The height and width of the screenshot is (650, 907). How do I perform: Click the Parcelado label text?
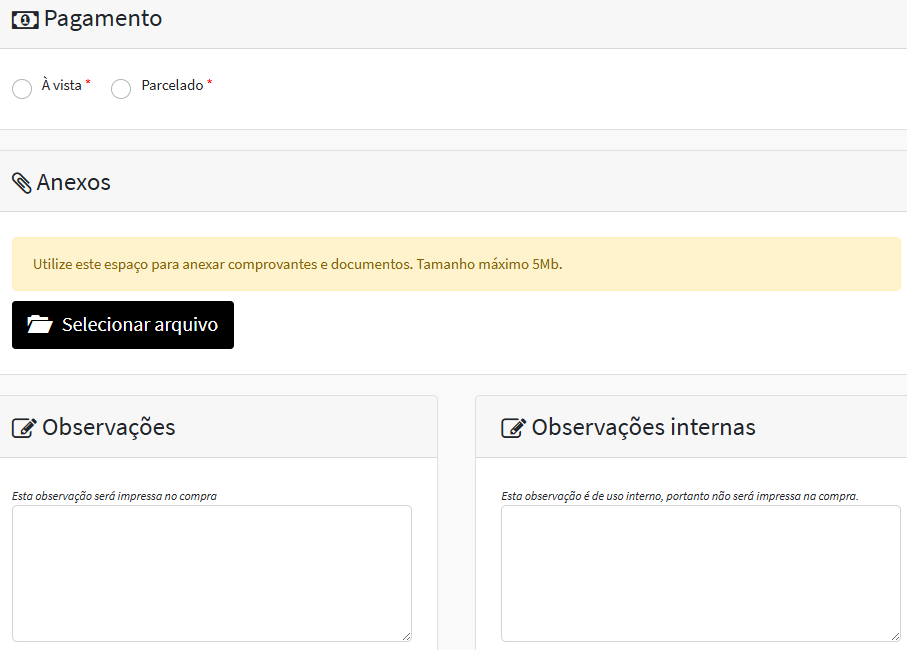[172, 86]
